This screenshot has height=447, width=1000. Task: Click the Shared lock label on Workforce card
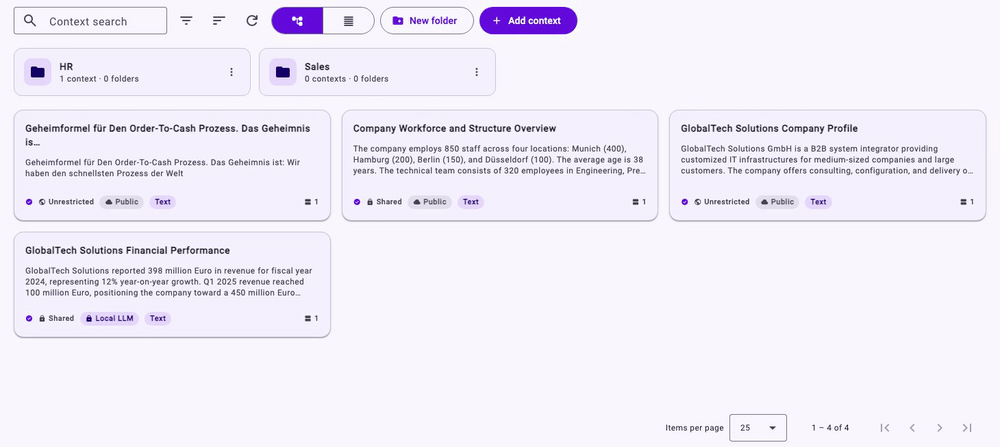(384, 202)
